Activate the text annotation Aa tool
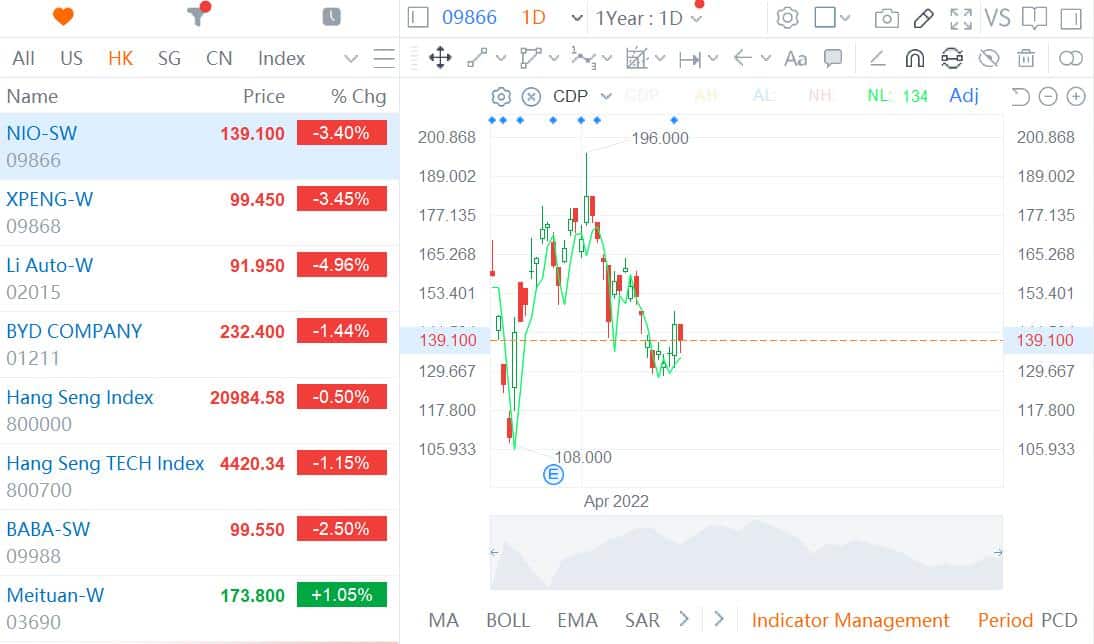1094x644 pixels. click(795, 58)
